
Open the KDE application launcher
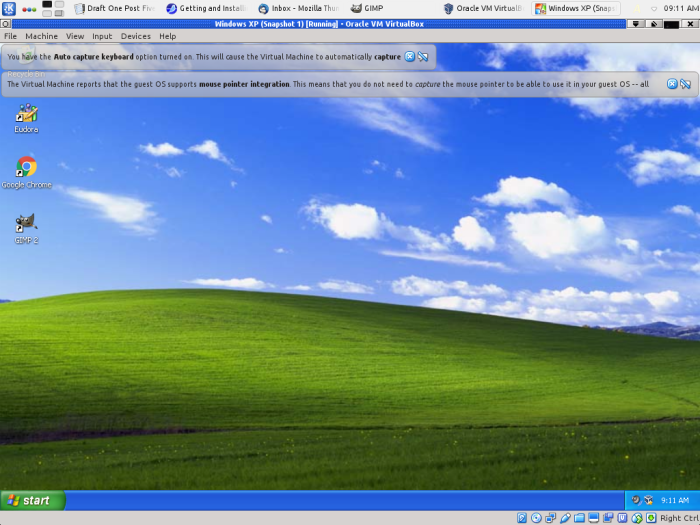[x=8, y=8]
